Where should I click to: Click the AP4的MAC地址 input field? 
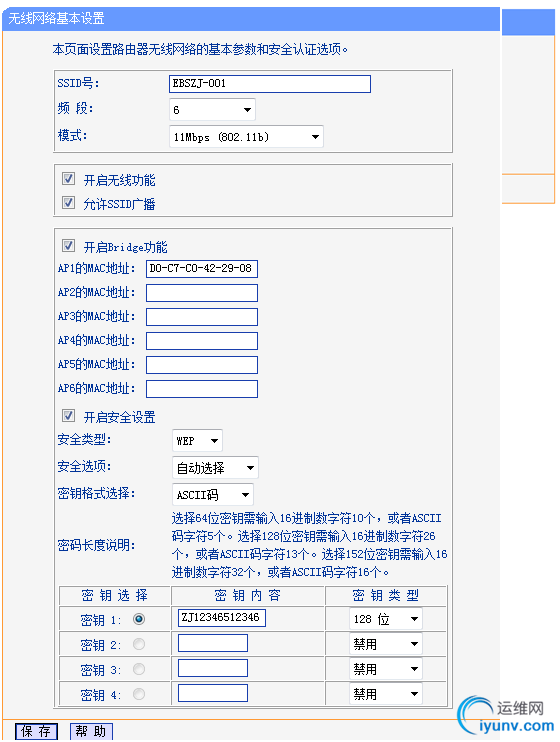(202, 341)
